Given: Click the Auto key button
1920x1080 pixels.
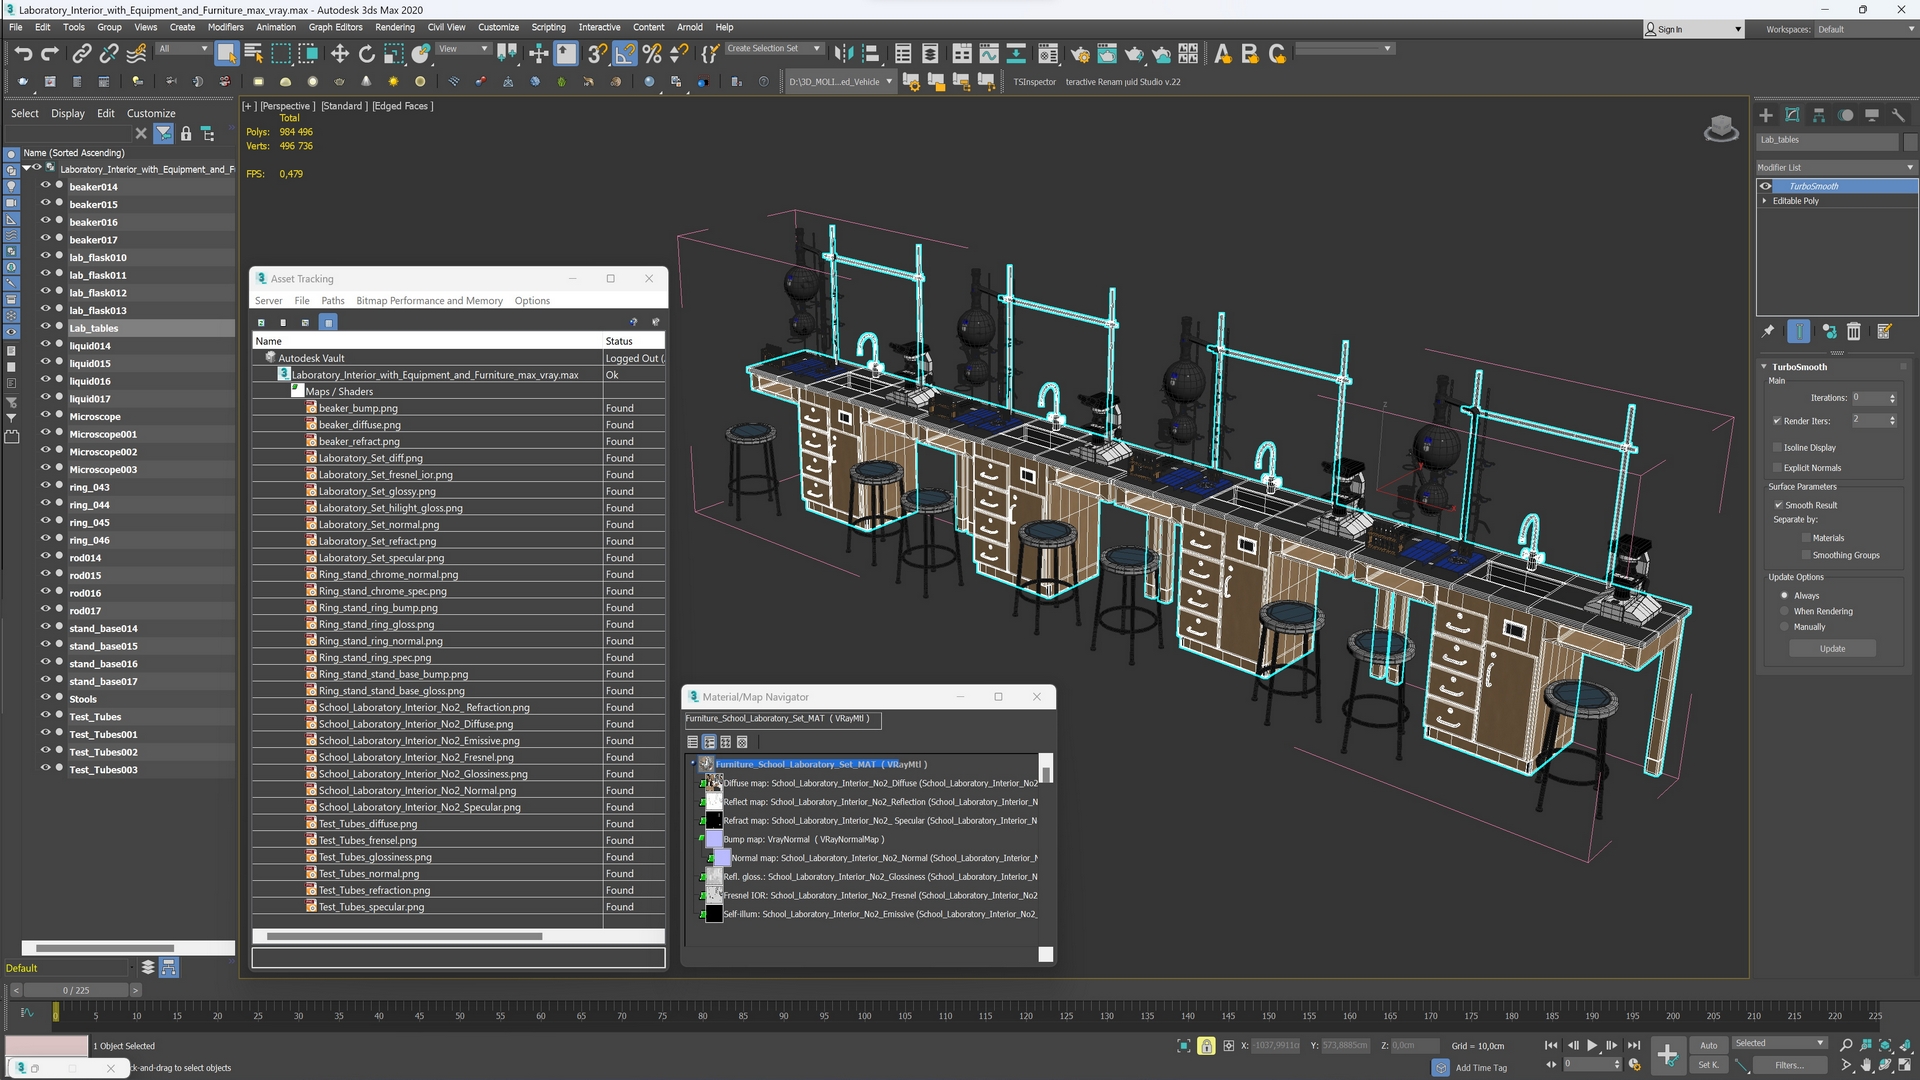Looking at the screenshot, I should click(1709, 1045).
